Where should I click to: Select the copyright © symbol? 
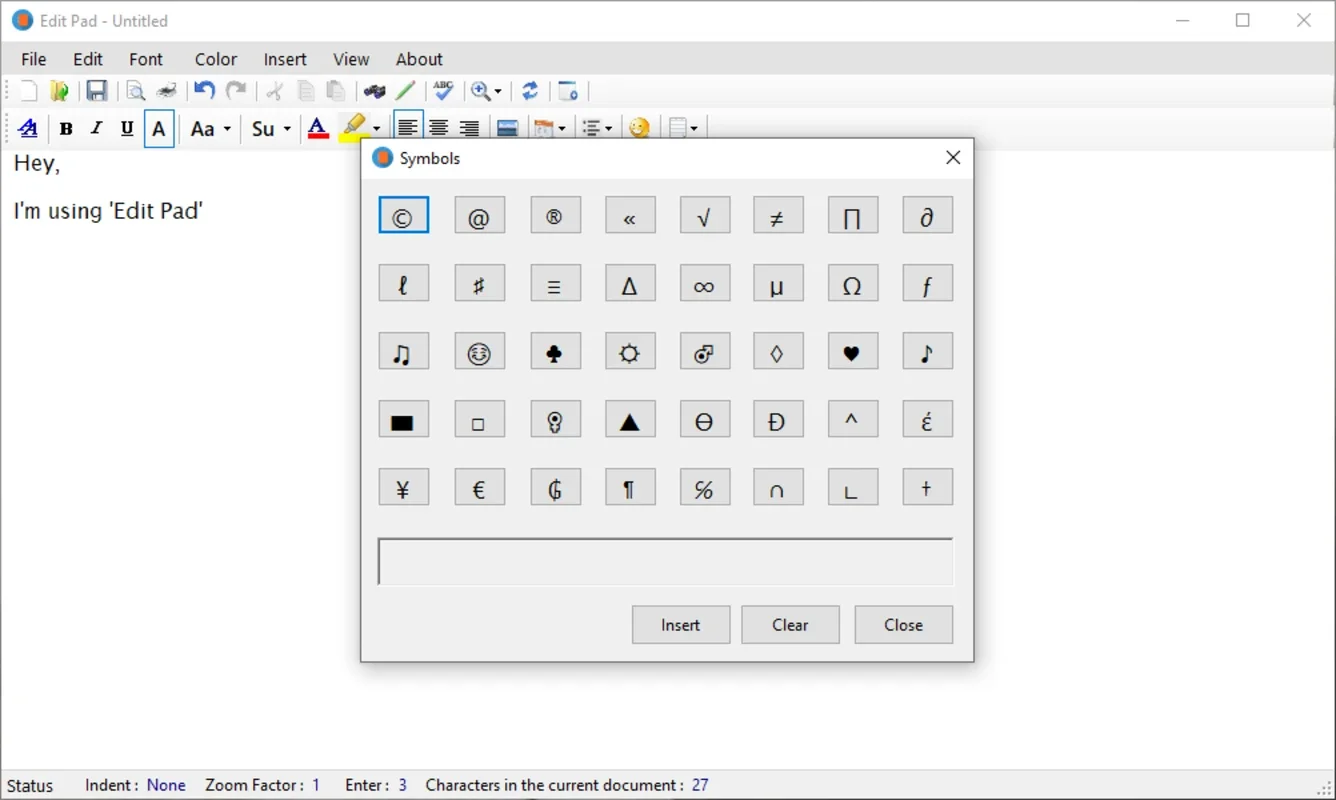click(404, 215)
